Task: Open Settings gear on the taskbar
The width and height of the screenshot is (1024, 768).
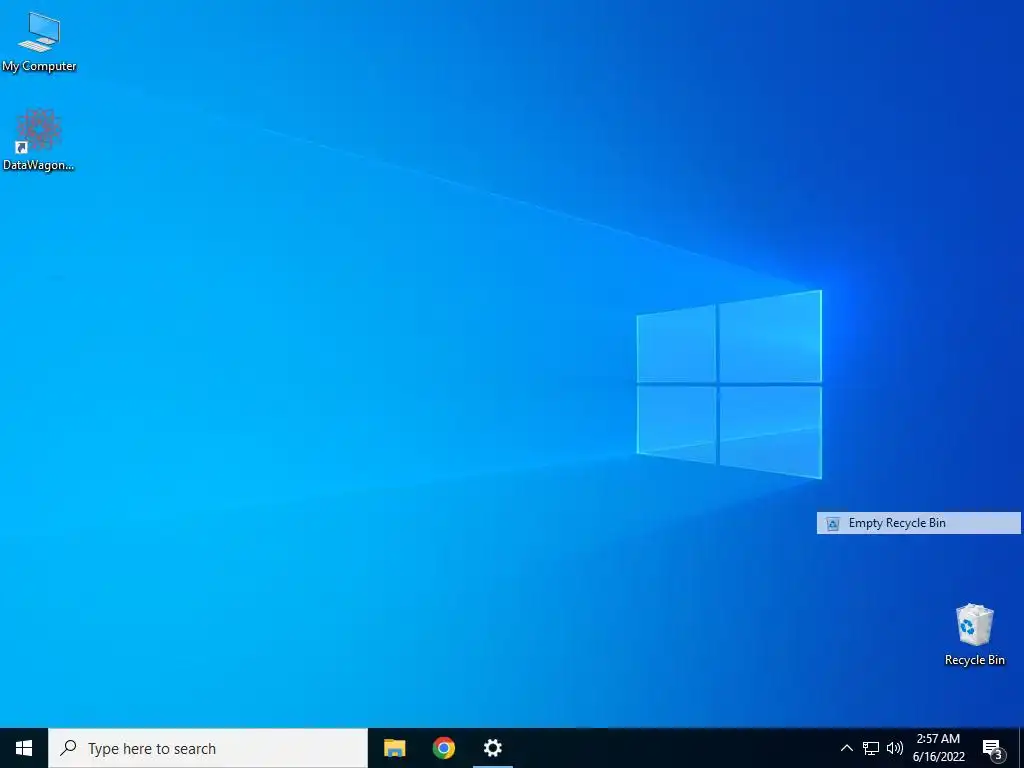Action: pos(492,748)
